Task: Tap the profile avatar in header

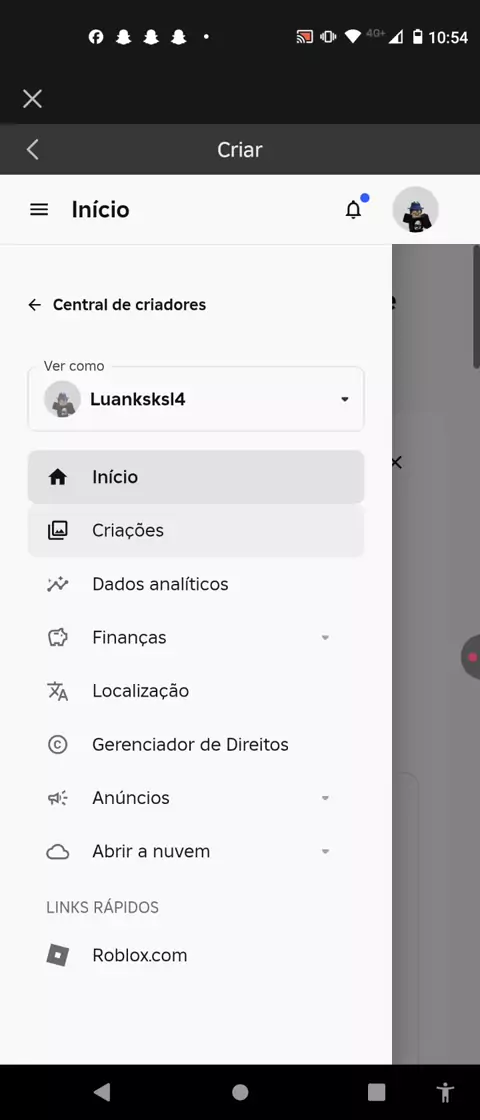Action: coord(415,209)
